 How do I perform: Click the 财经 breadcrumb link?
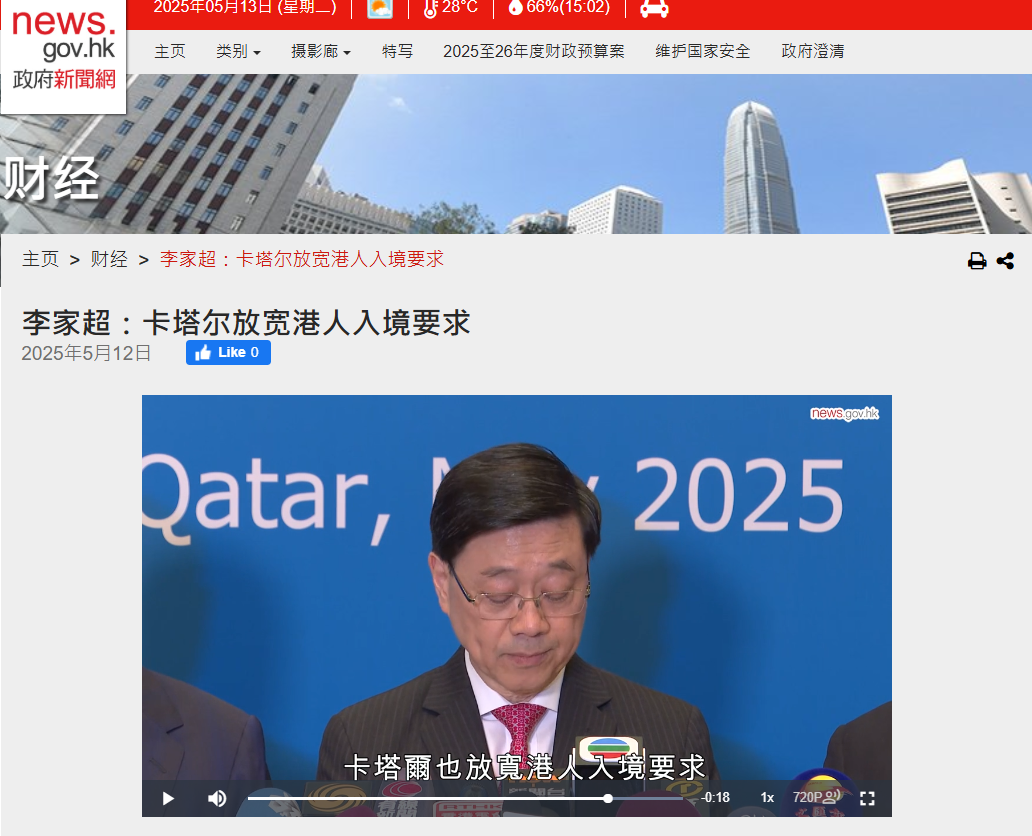(x=109, y=260)
